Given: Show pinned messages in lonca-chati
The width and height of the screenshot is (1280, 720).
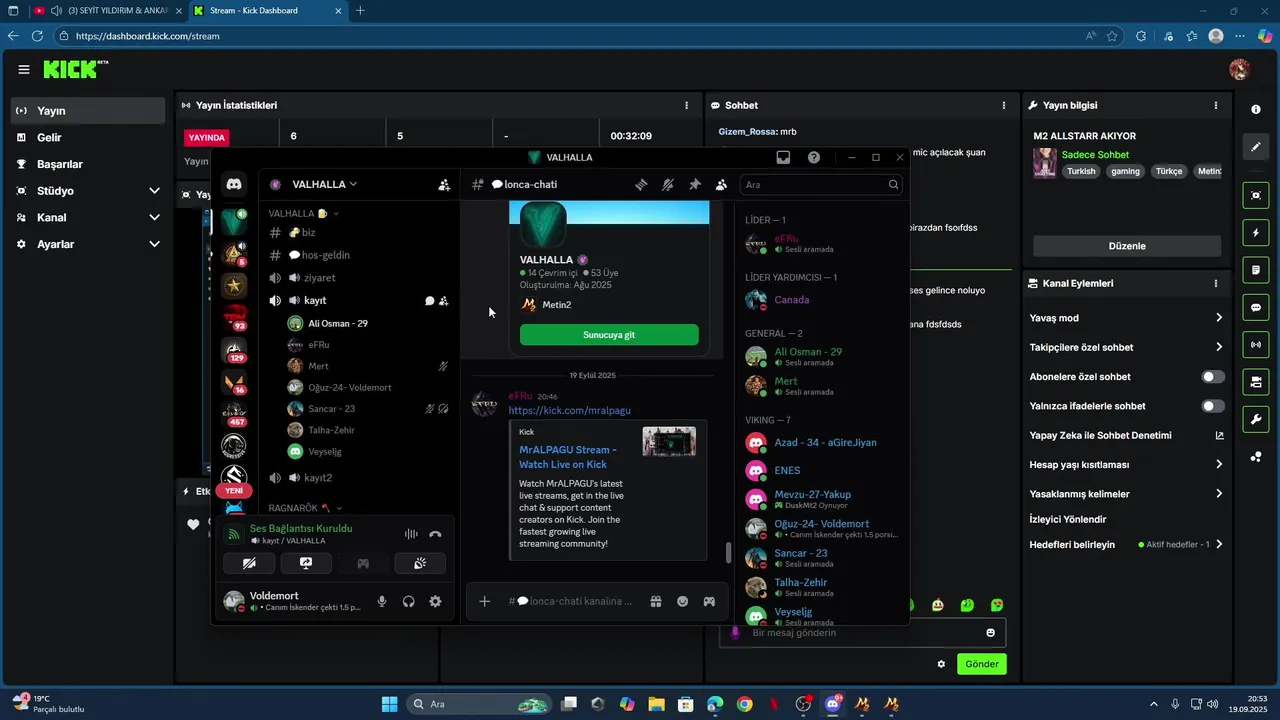Looking at the screenshot, I should (695, 184).
